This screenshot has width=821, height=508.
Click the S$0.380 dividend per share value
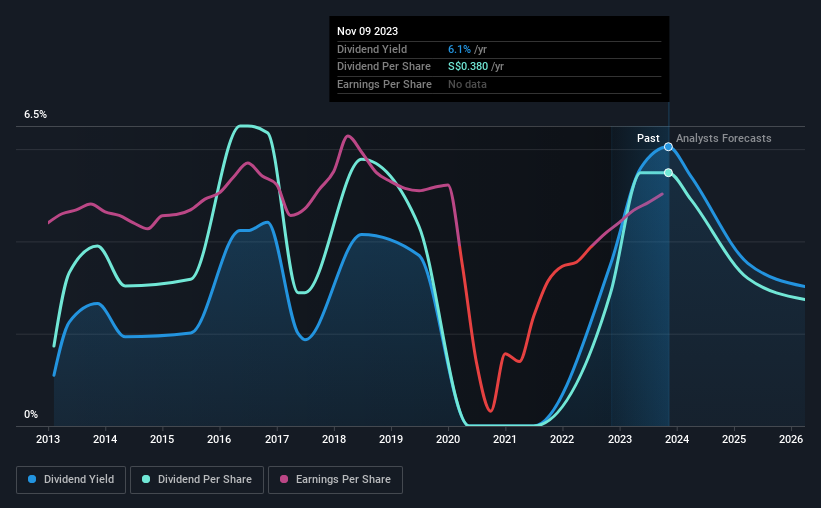coord(468,67)
